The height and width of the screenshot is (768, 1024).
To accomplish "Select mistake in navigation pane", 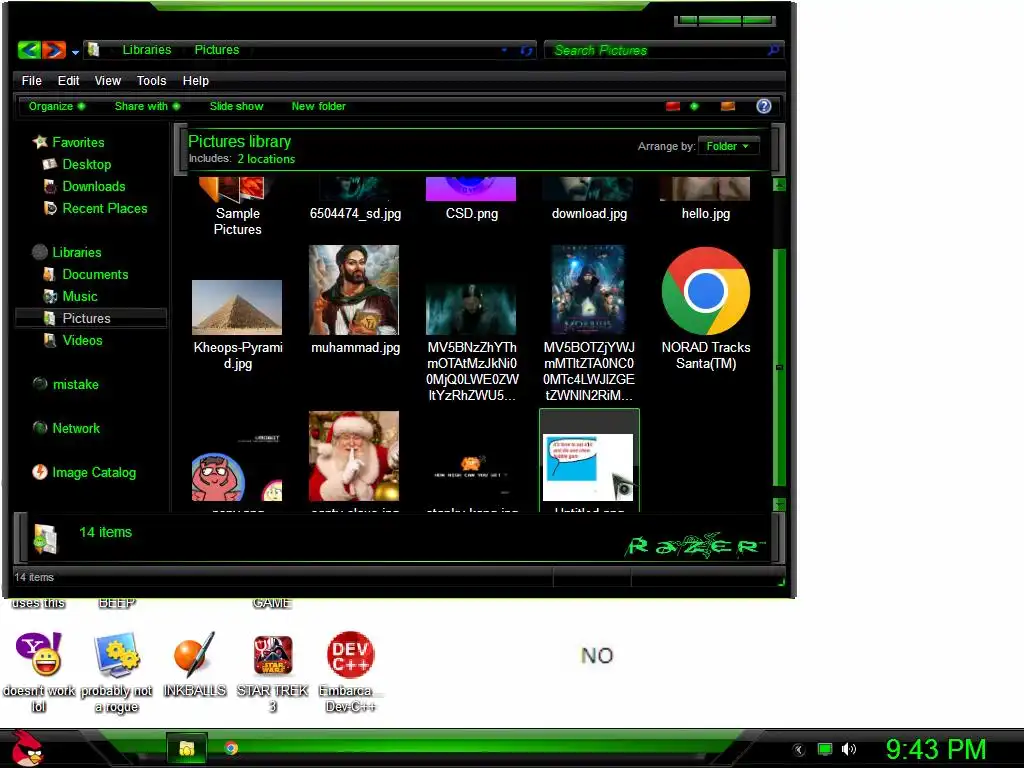I will coord(75,385).
